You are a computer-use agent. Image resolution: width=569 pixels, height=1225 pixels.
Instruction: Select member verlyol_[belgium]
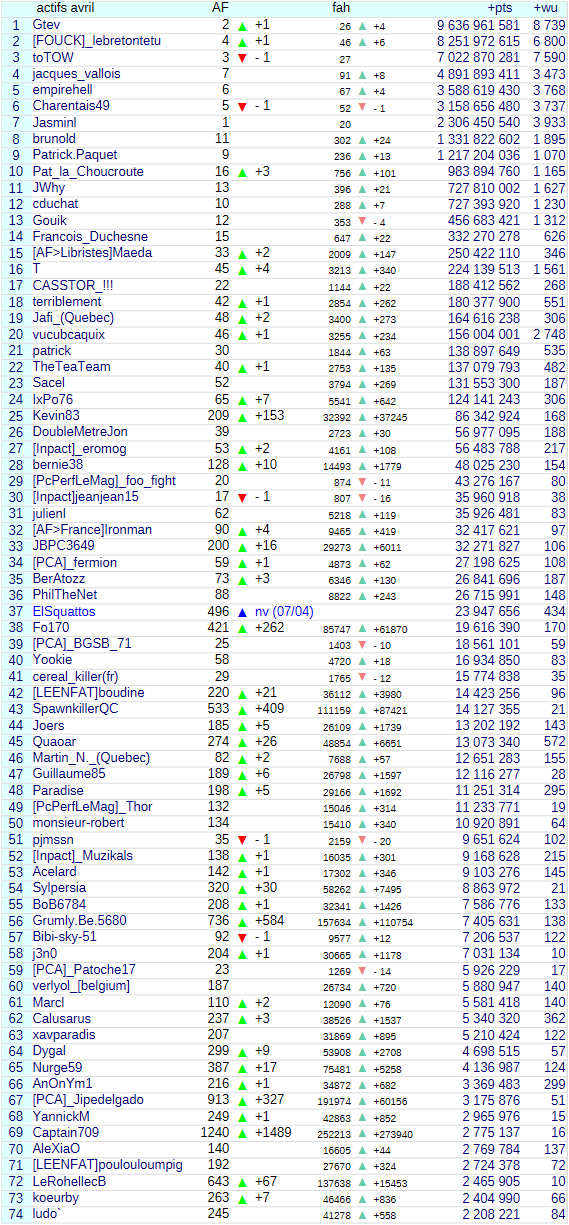pyautogui.click(x=81, y=985)
